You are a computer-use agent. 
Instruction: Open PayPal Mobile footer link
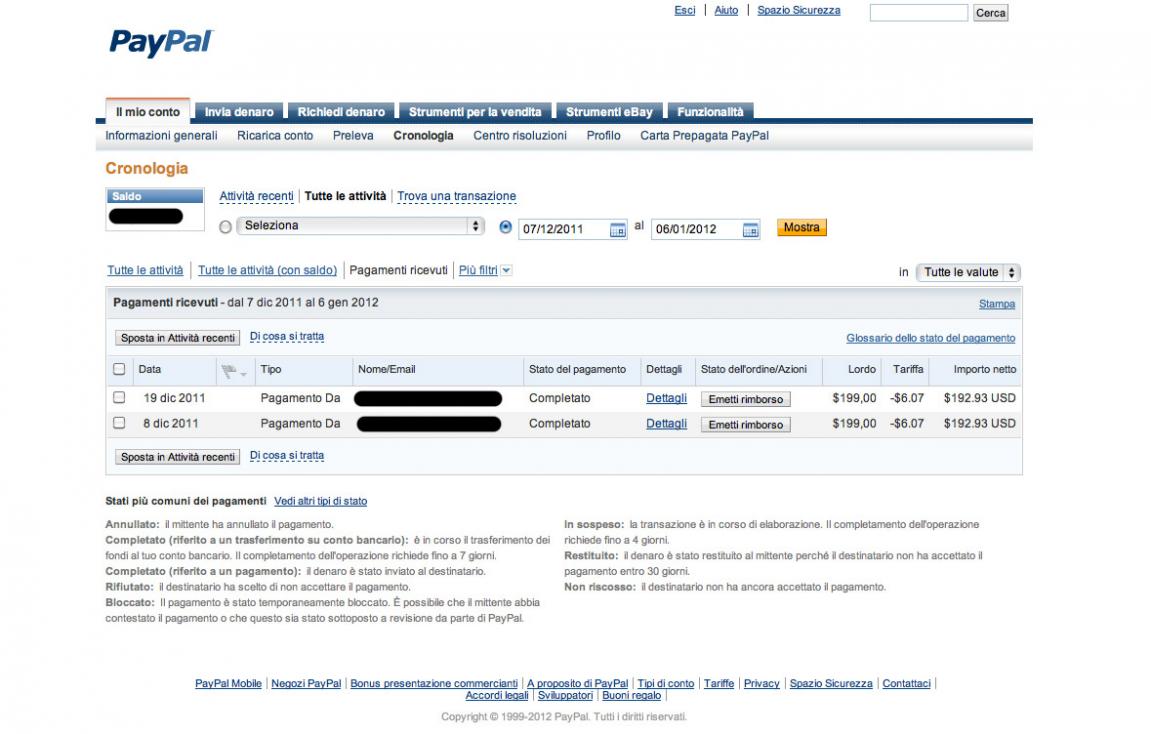coord(228,683)
